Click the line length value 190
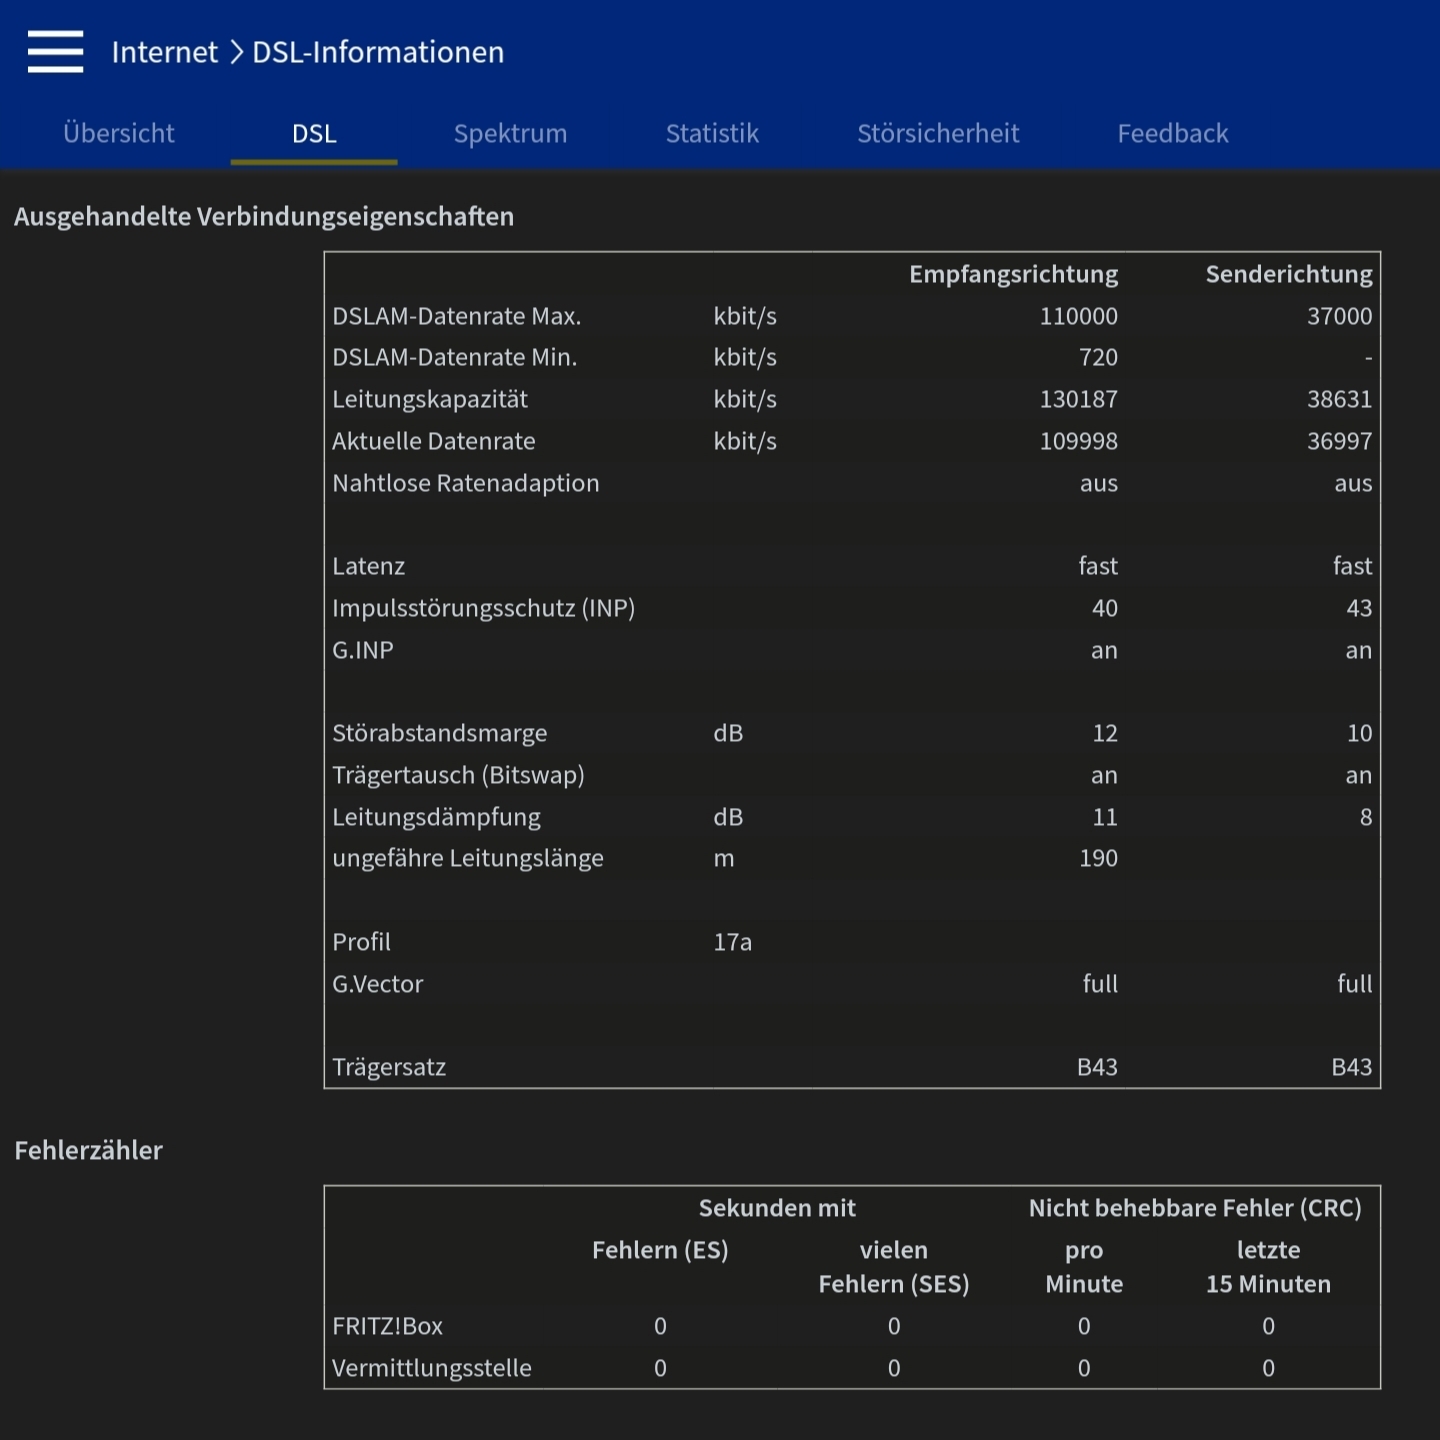The height and width of the screenshot is (1440, 1440). pos(1098,858)
